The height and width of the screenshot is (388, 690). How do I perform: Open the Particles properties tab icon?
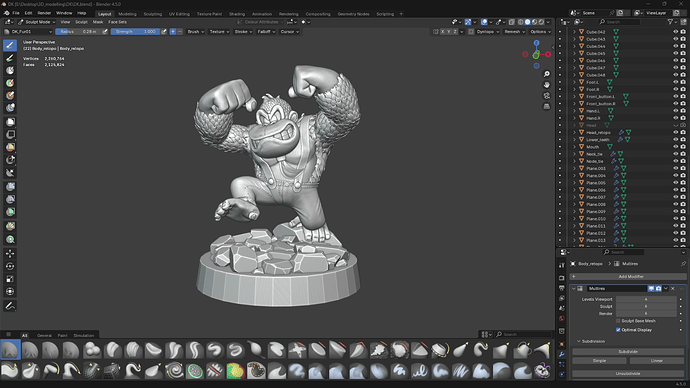(x=562, y=365)
